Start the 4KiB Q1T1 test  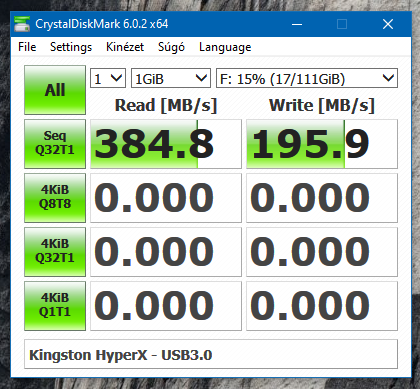pos(55,306)
